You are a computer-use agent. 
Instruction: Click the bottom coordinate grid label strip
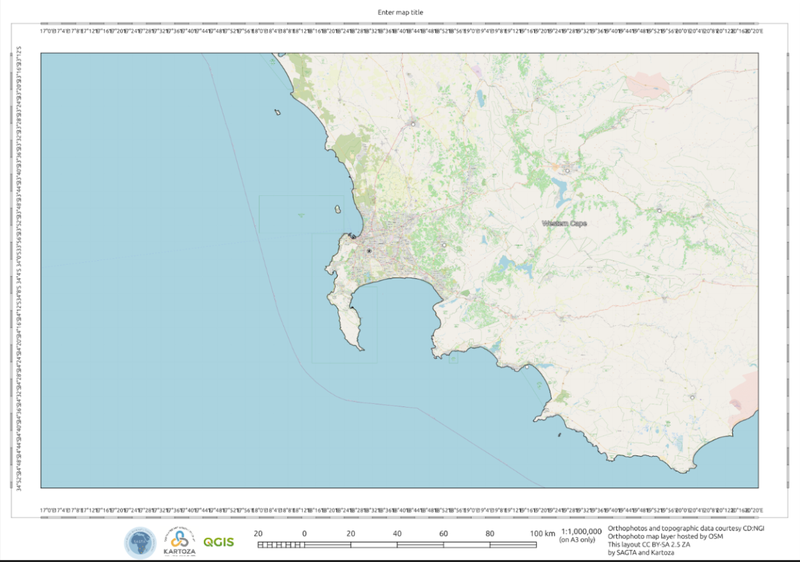click(400, 510)
